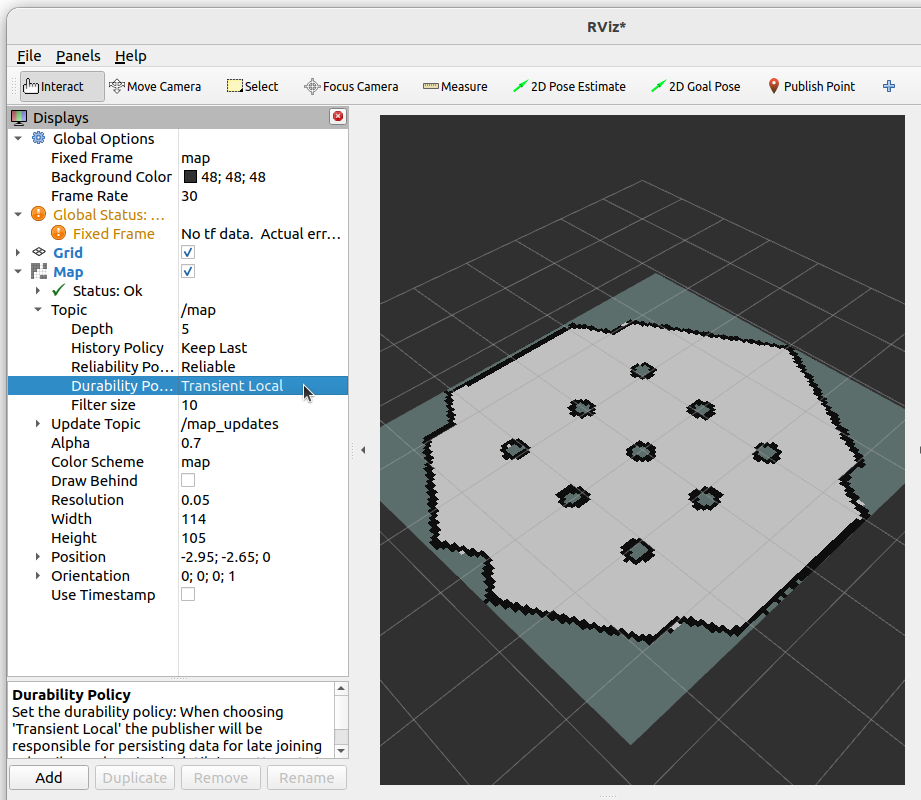This screenshot has height=800, width=921.
Task: Click the Global Status warning icon
Action: pos(38,214)
